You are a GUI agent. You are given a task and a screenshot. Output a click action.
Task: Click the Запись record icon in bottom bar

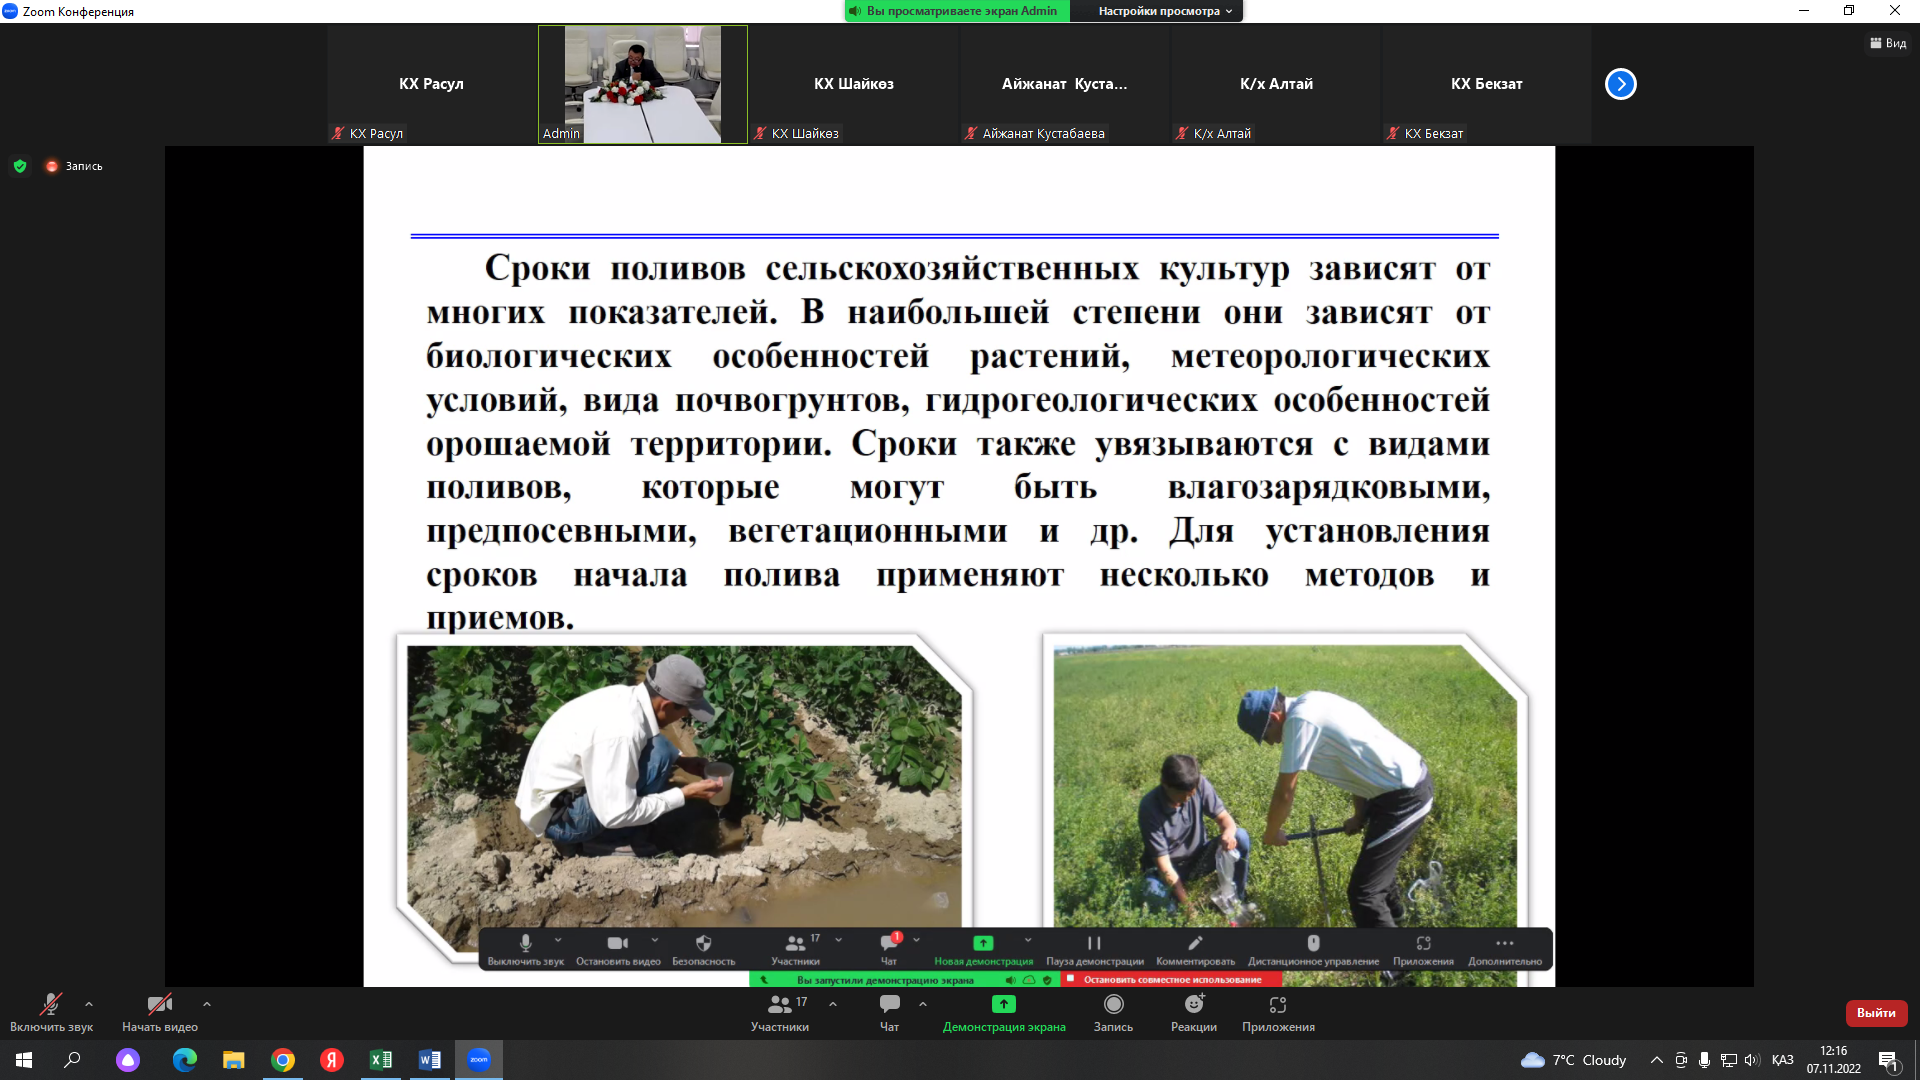1113,1004
